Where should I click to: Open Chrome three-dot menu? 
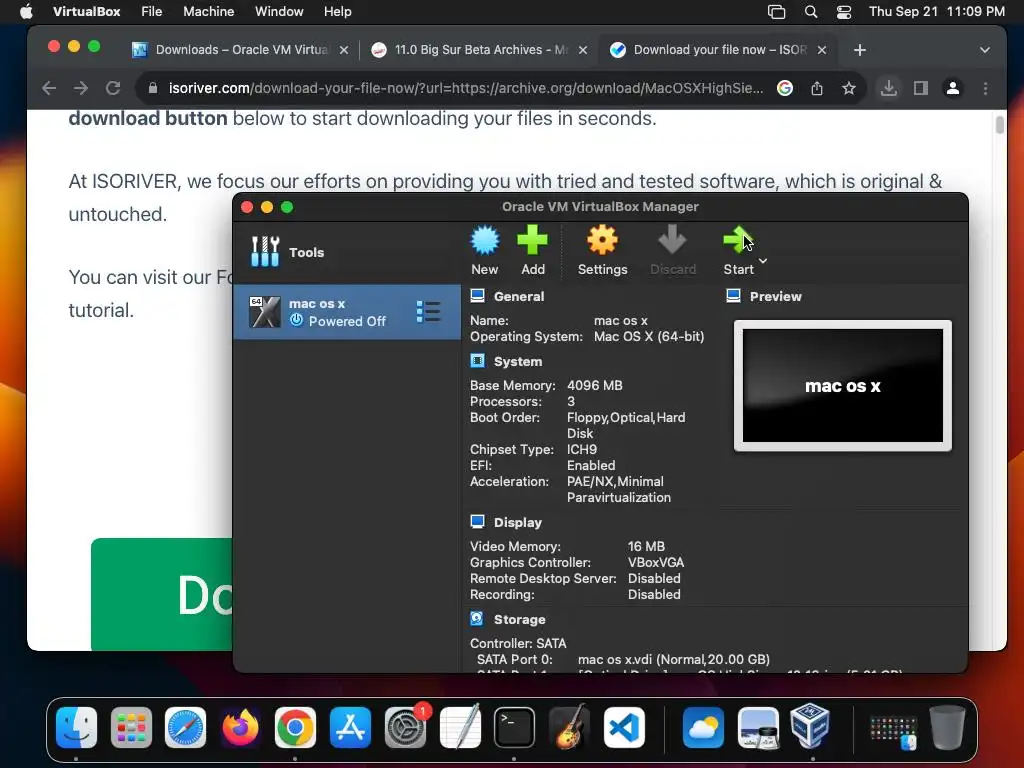(x=985, y=88)
